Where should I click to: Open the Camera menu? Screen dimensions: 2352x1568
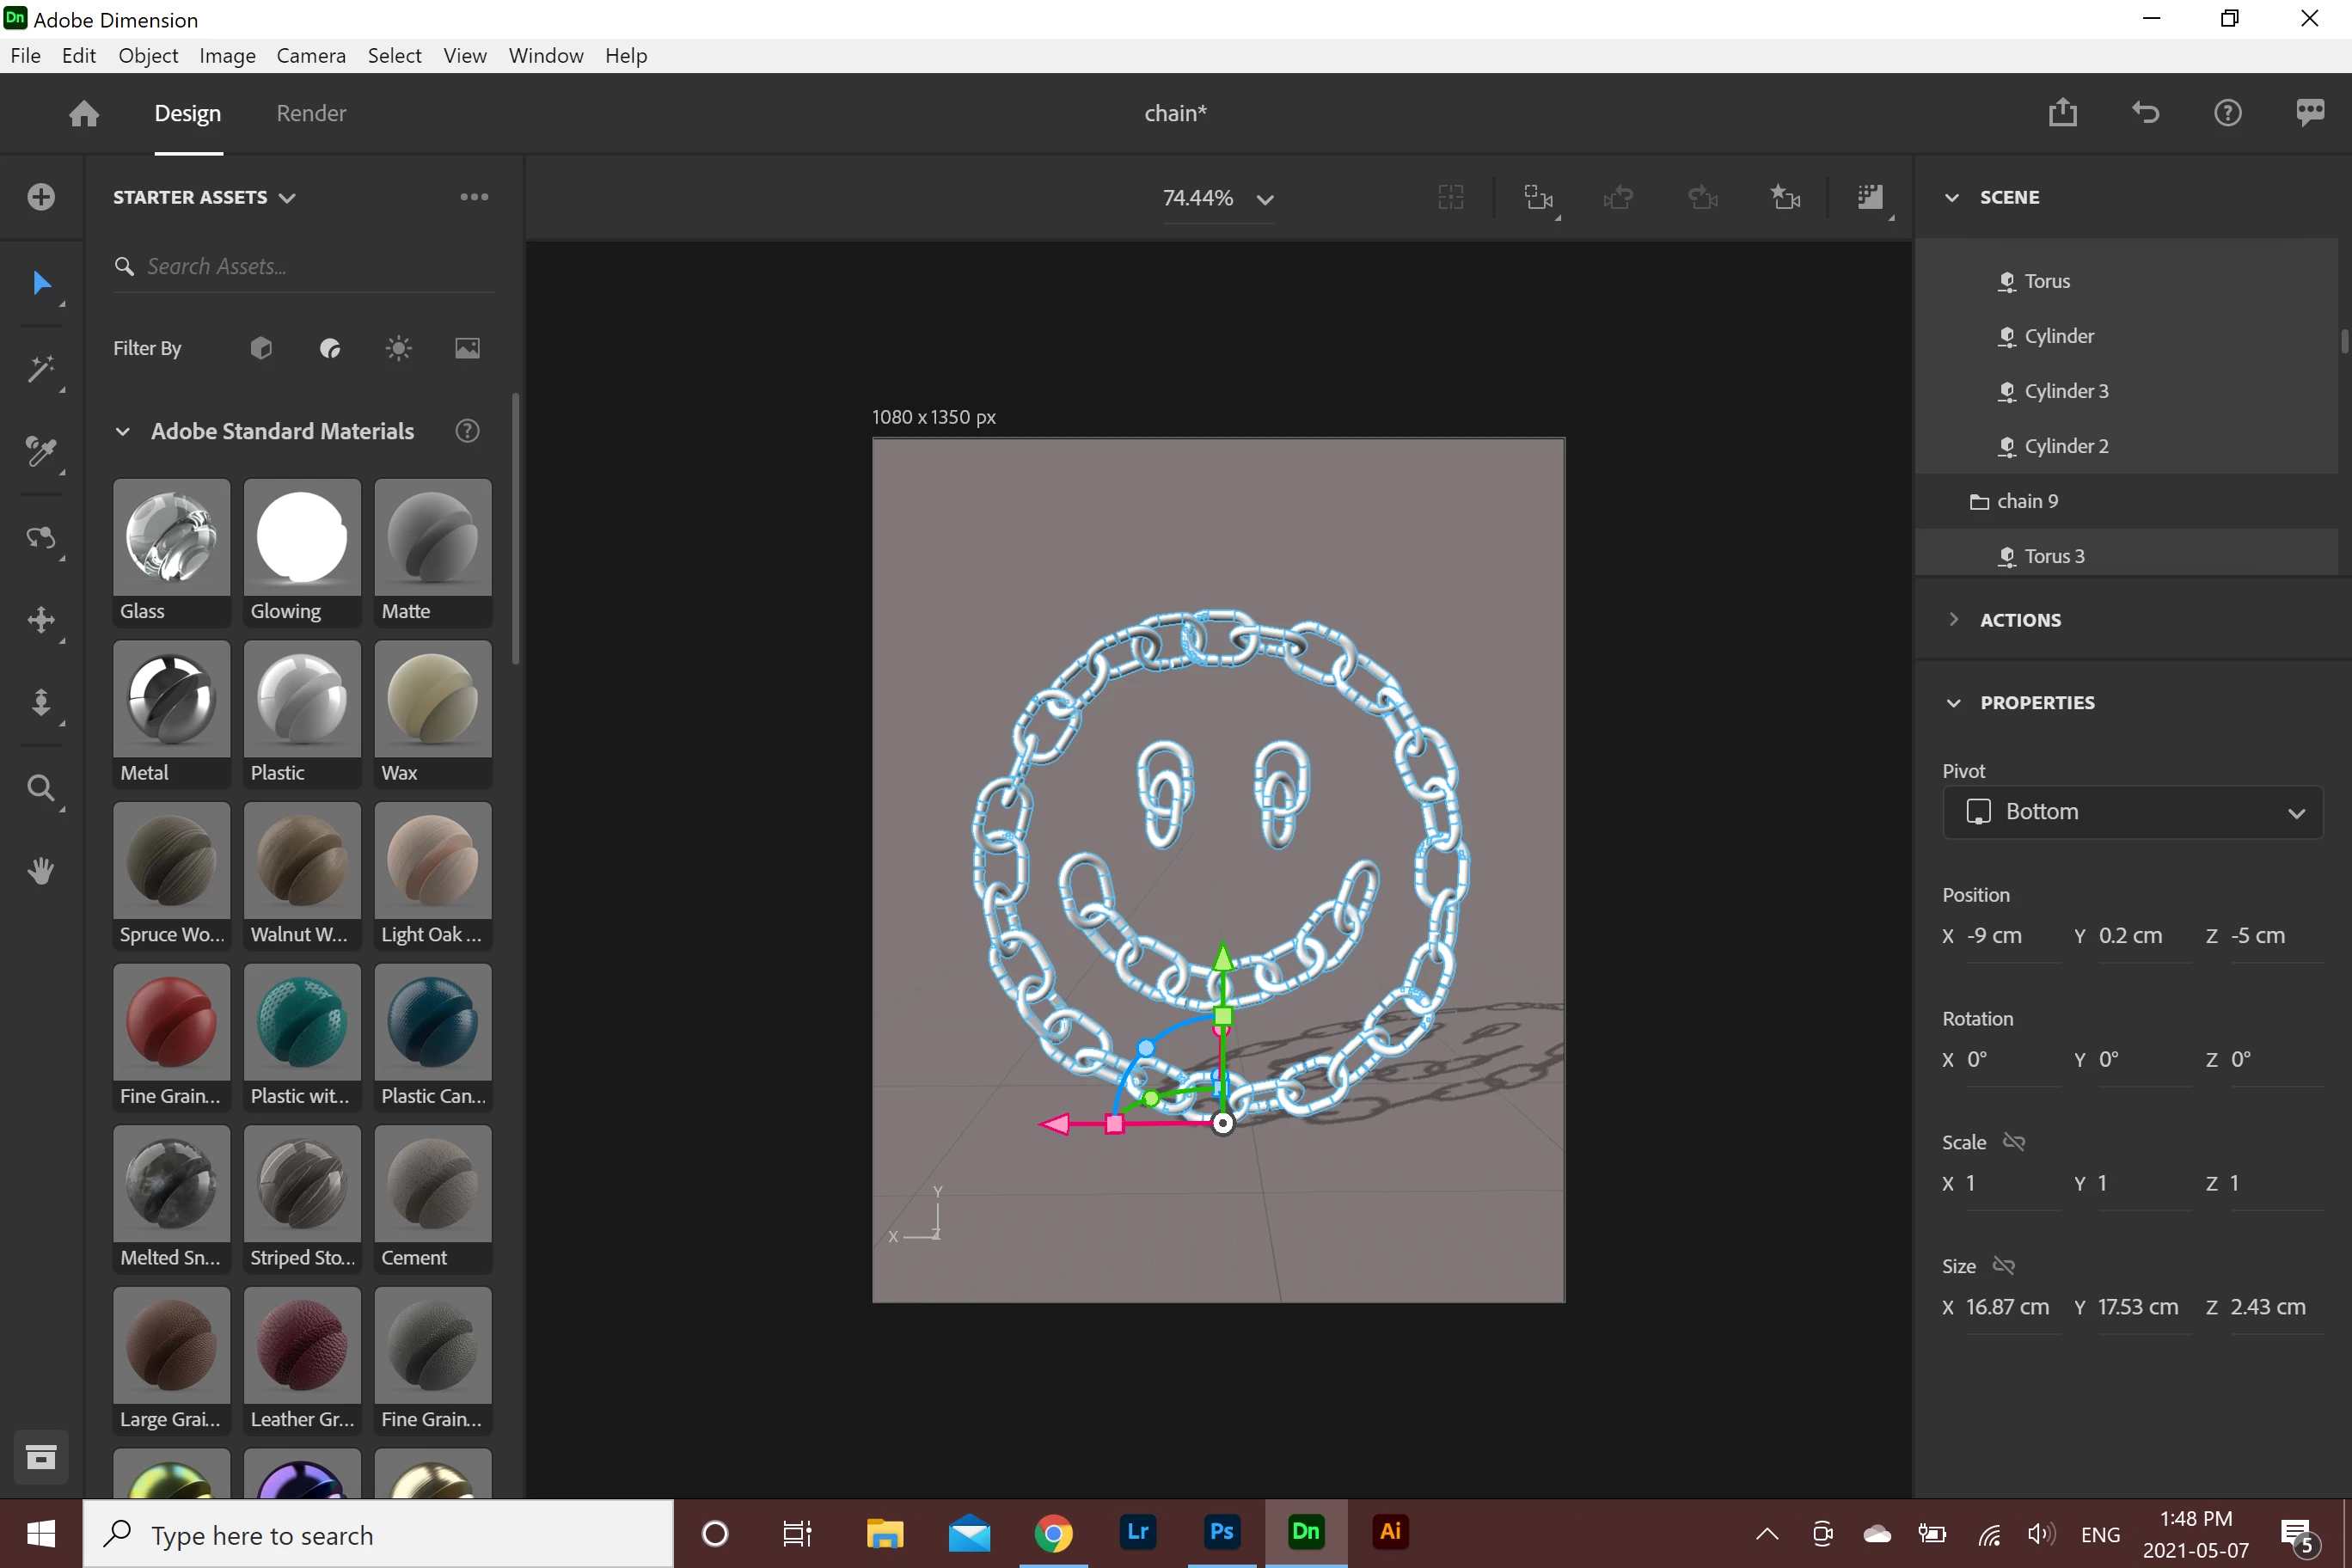coord(310,56)
